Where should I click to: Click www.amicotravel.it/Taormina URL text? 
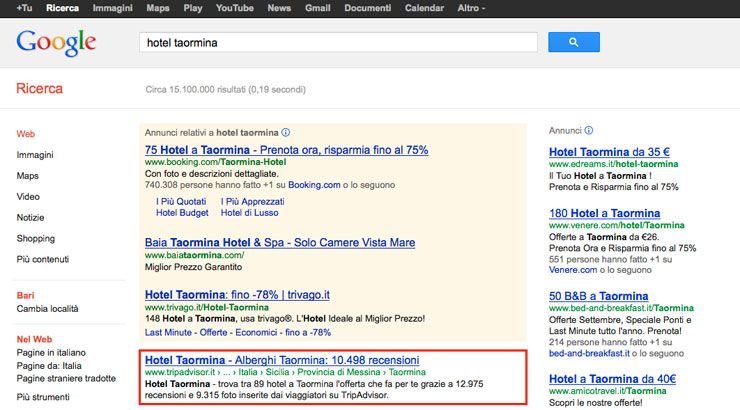pyautogui.click(x=607, y=391)
